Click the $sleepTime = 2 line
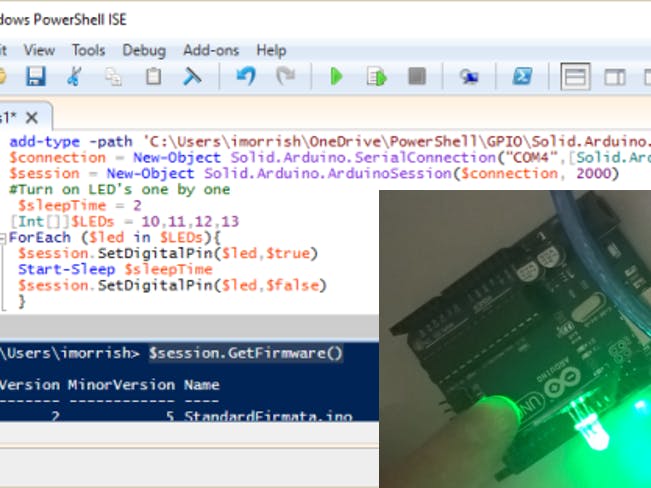651x488 pixels. [x=80, y=206]
